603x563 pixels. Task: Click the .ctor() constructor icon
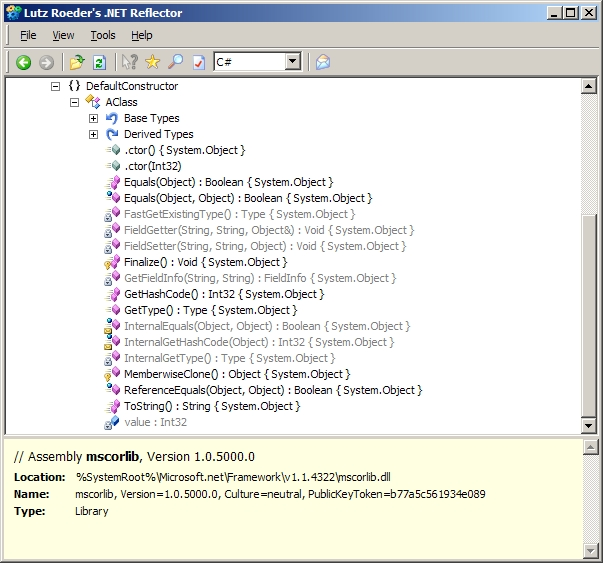point(113,150)
